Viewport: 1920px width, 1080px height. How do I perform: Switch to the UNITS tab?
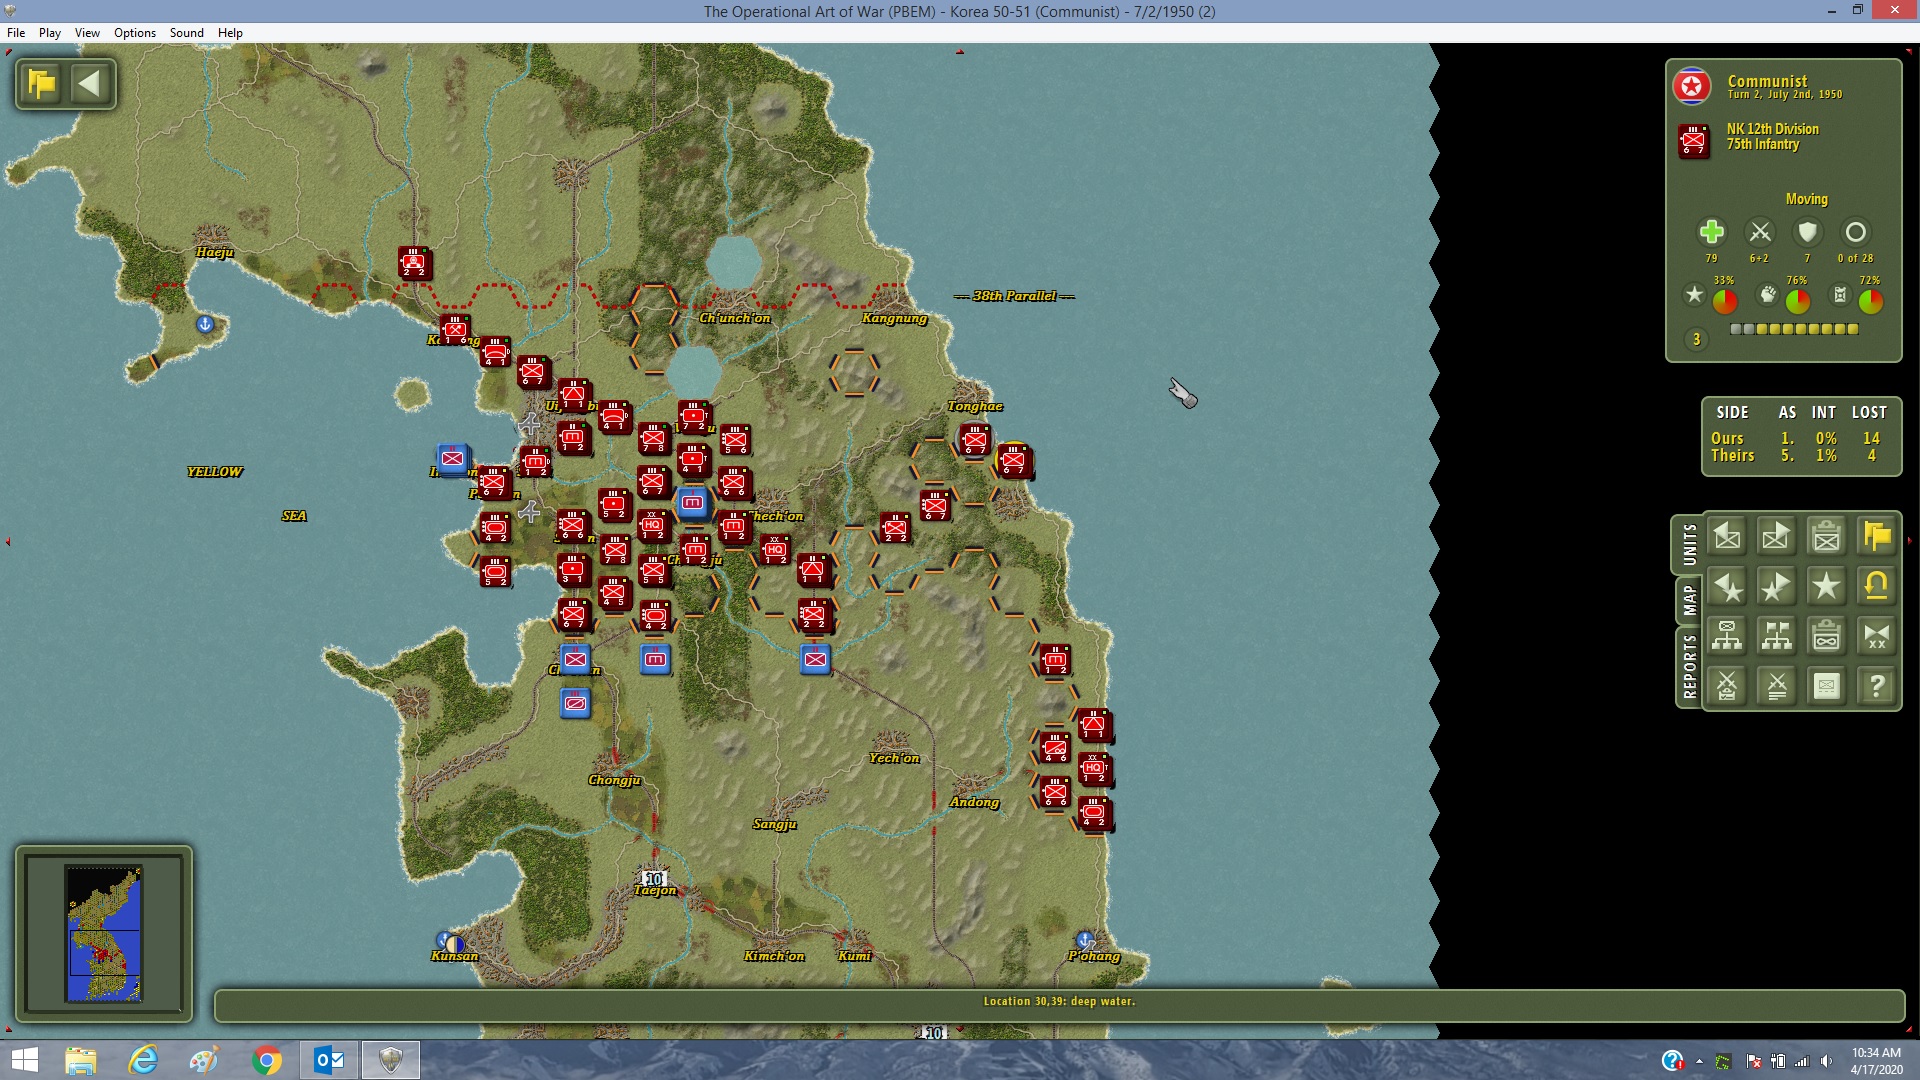pos(1689,545)
